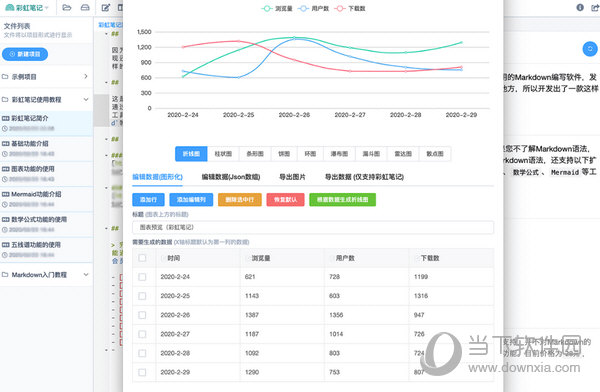Switch to 导出数据 (仅支持彩虹笔记) tab
The height and width of the screenshot is (392, 600).
[x=364, y=177]
